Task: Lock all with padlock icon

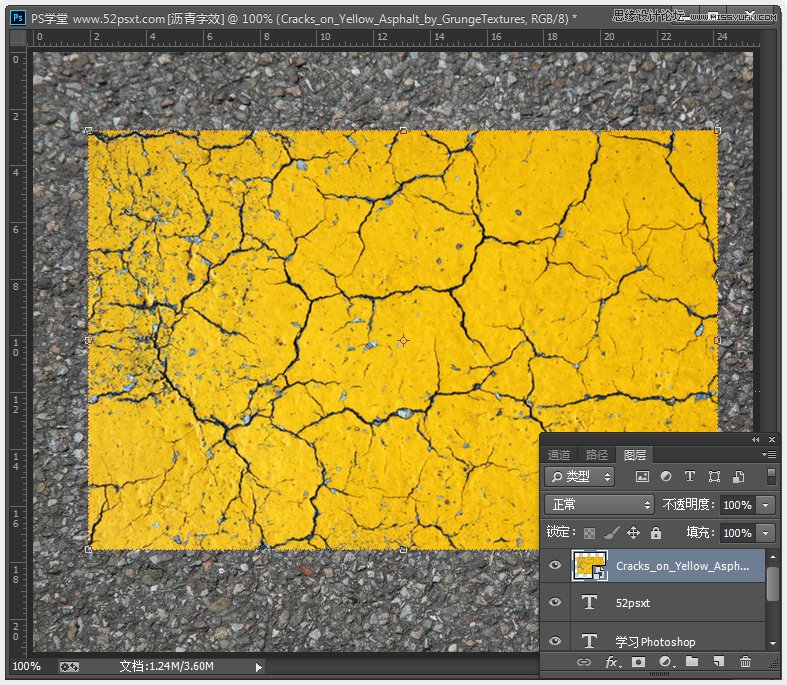Action: coord(655,532)
